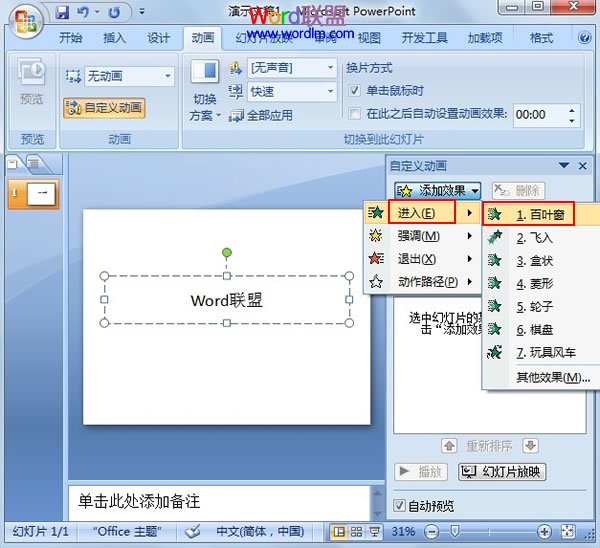The height and width of the screenshot is (548, 600).
Task: Choose the 轮子 entrance effect
Action: pyautogui.click(x=541, y=306)
